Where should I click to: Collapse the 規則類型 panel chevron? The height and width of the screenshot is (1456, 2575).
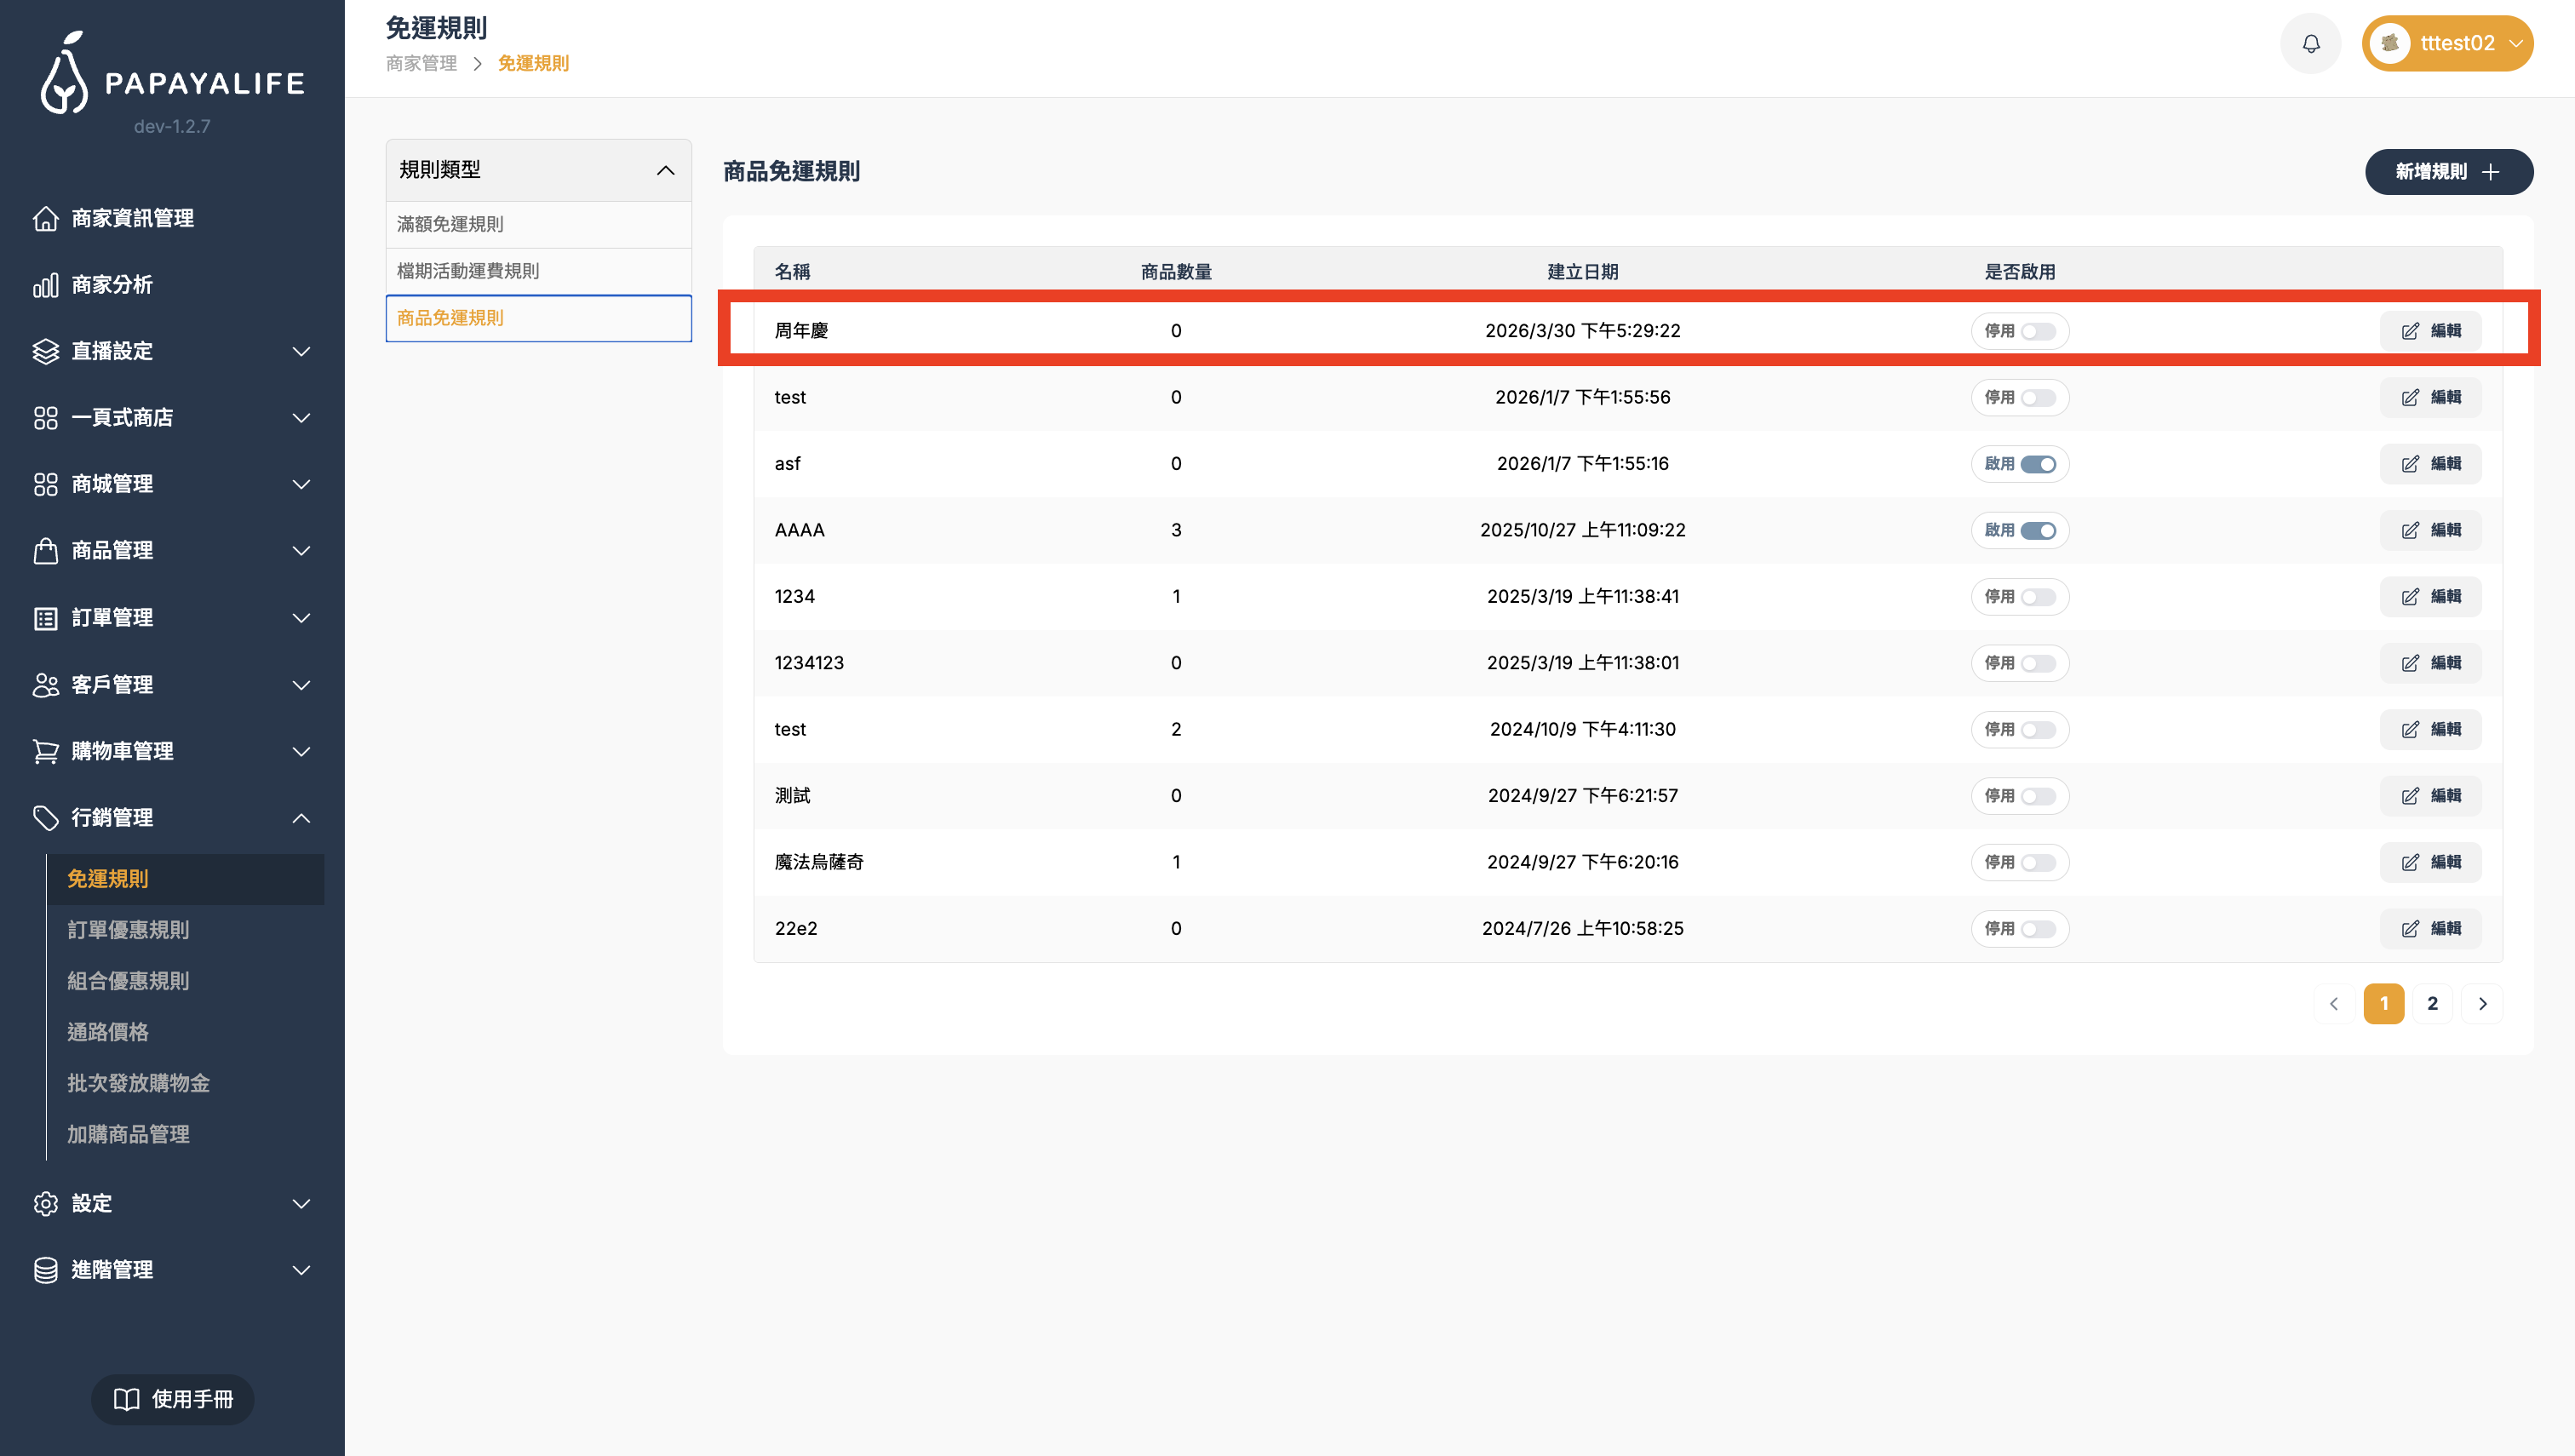(665, 171)
